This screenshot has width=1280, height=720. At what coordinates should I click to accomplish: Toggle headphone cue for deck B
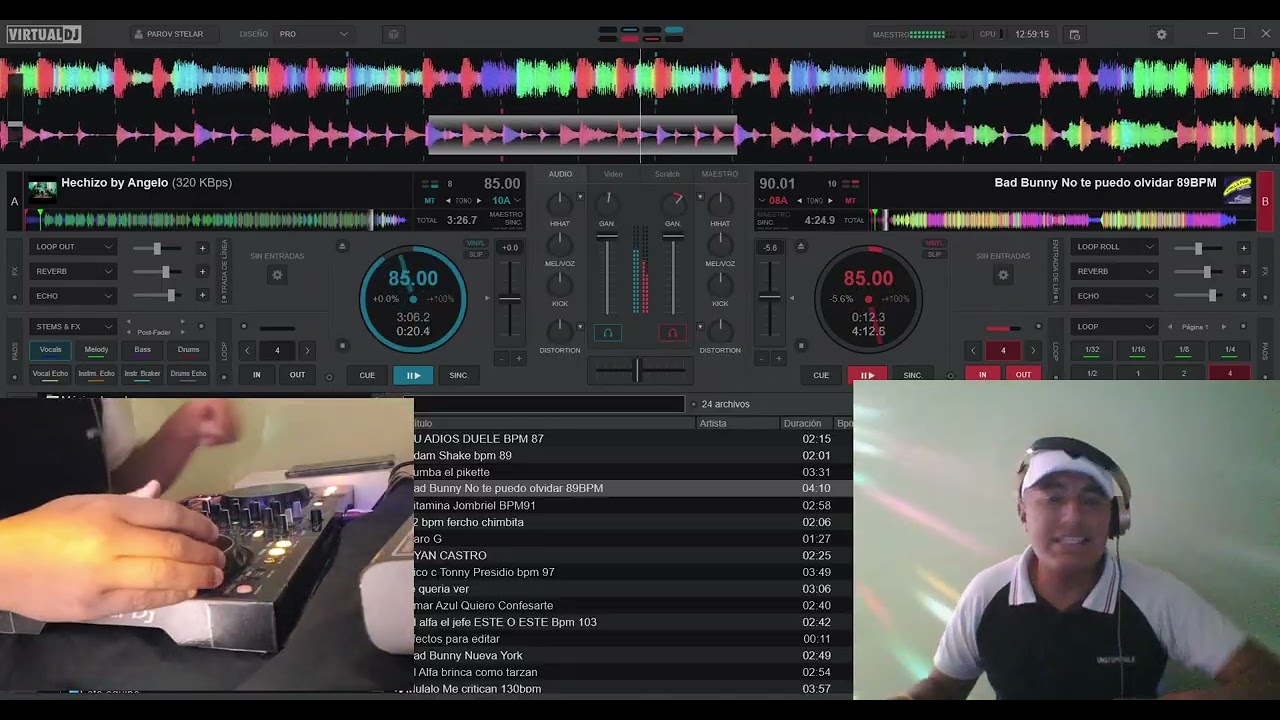click(672, 333)
